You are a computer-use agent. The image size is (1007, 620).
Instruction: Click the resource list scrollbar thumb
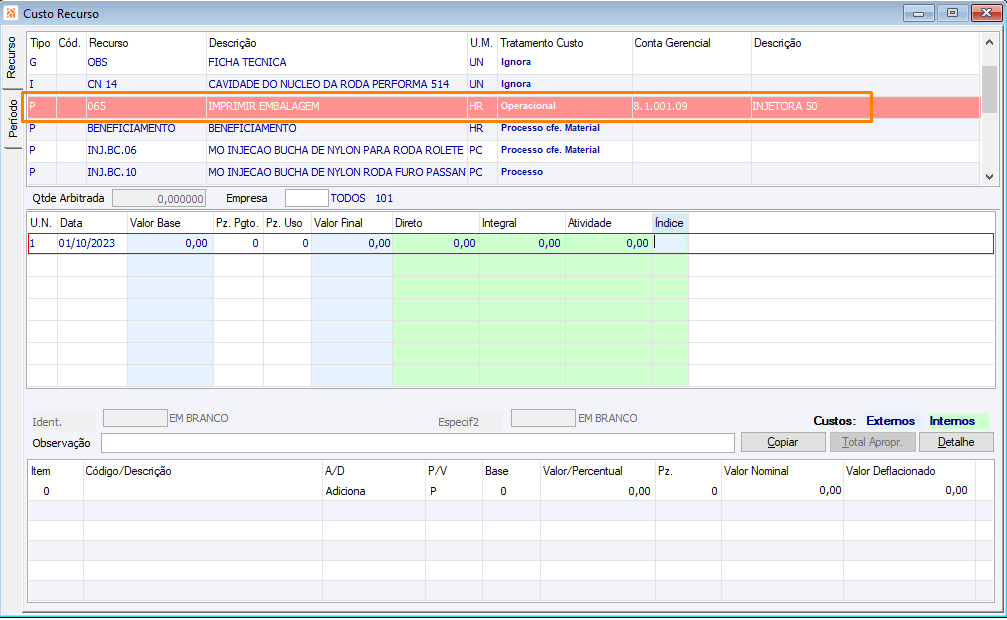(989, 89)
